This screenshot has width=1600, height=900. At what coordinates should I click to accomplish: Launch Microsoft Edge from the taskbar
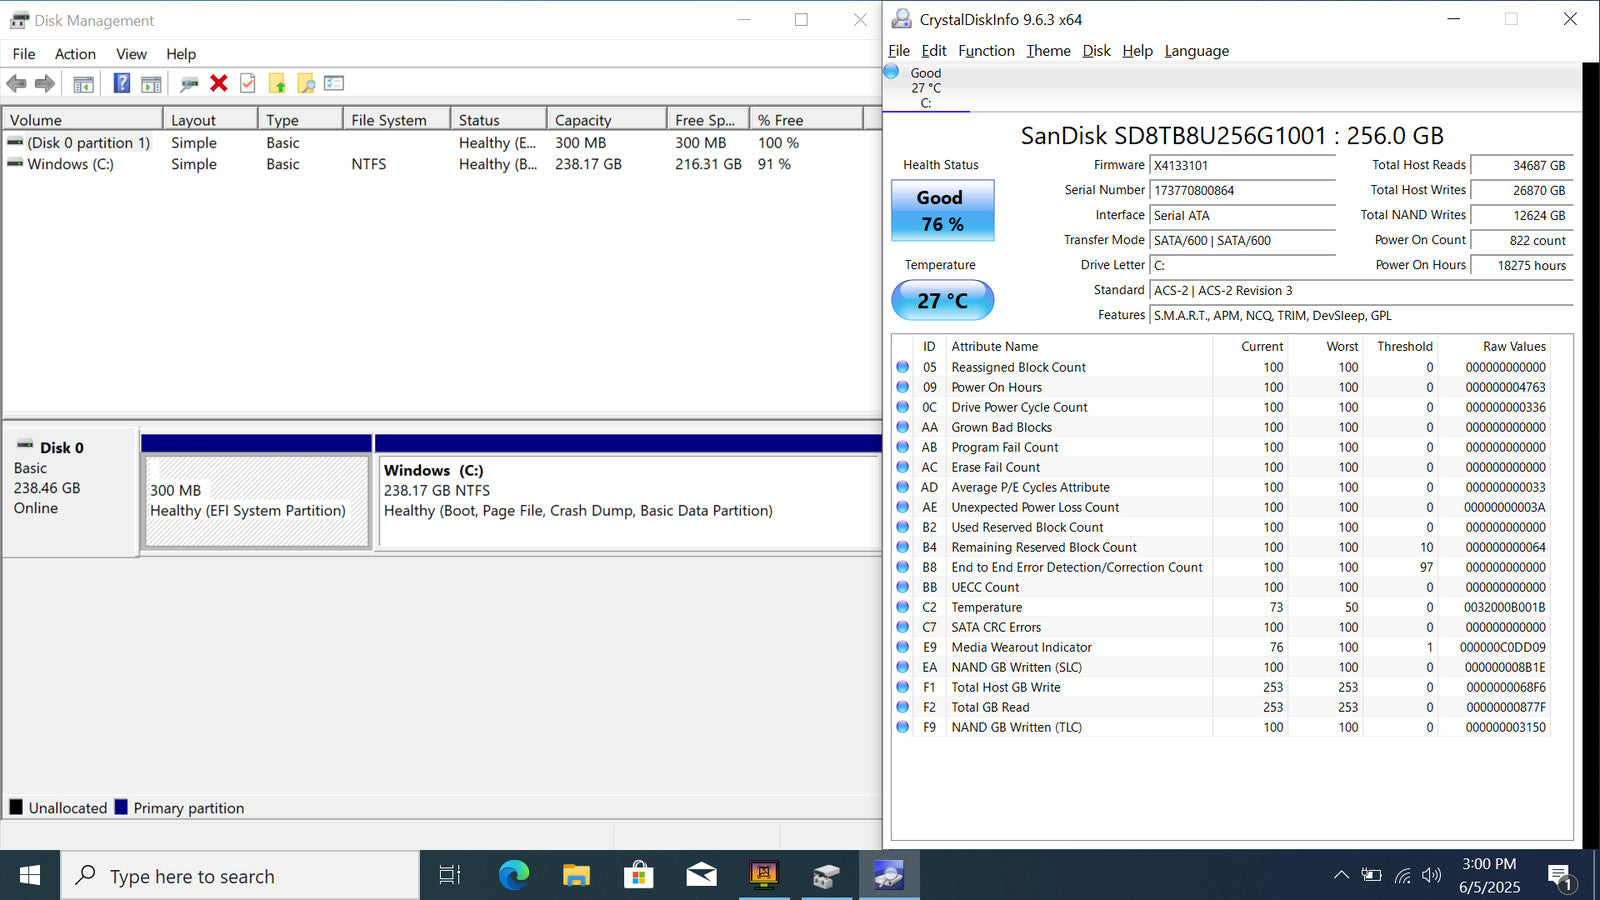click(514, 876)
